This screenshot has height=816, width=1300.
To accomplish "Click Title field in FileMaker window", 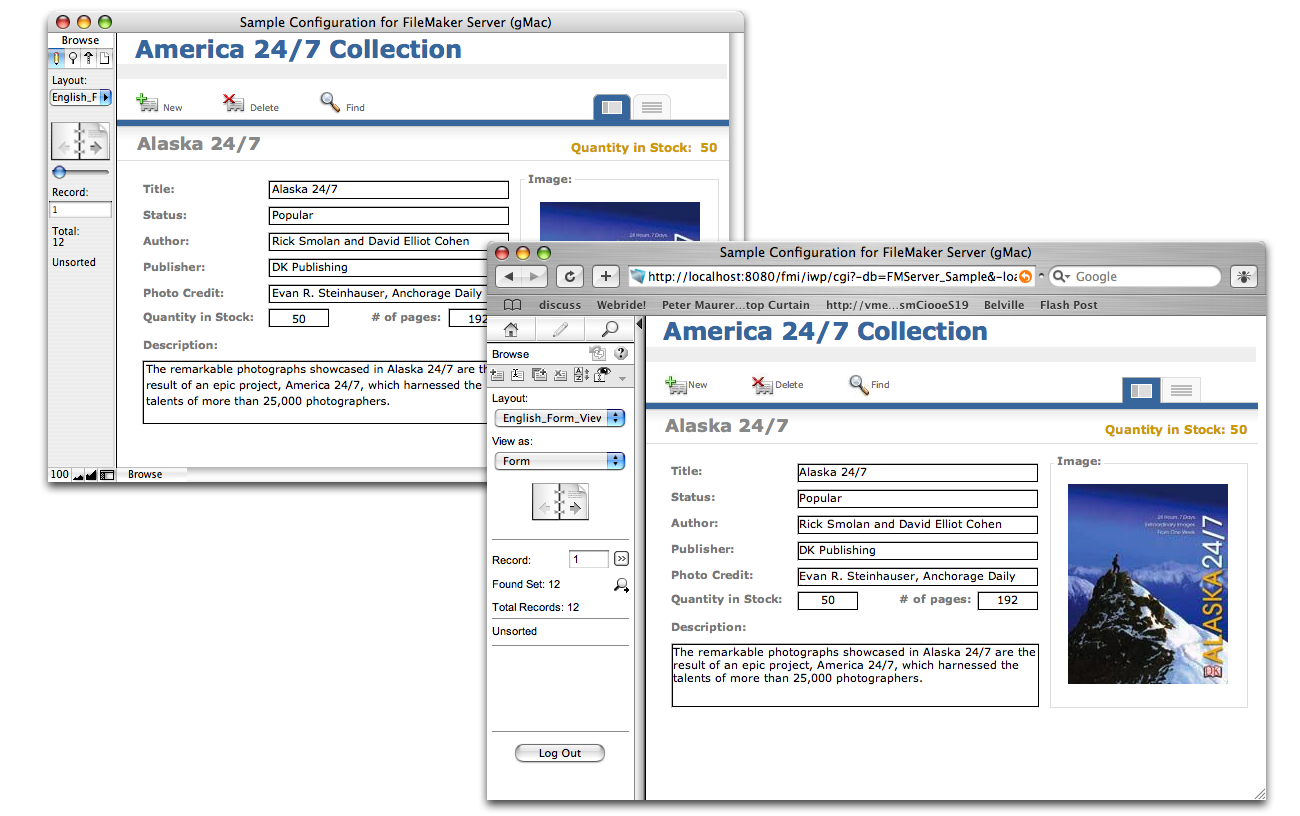I will pos(389,189).
